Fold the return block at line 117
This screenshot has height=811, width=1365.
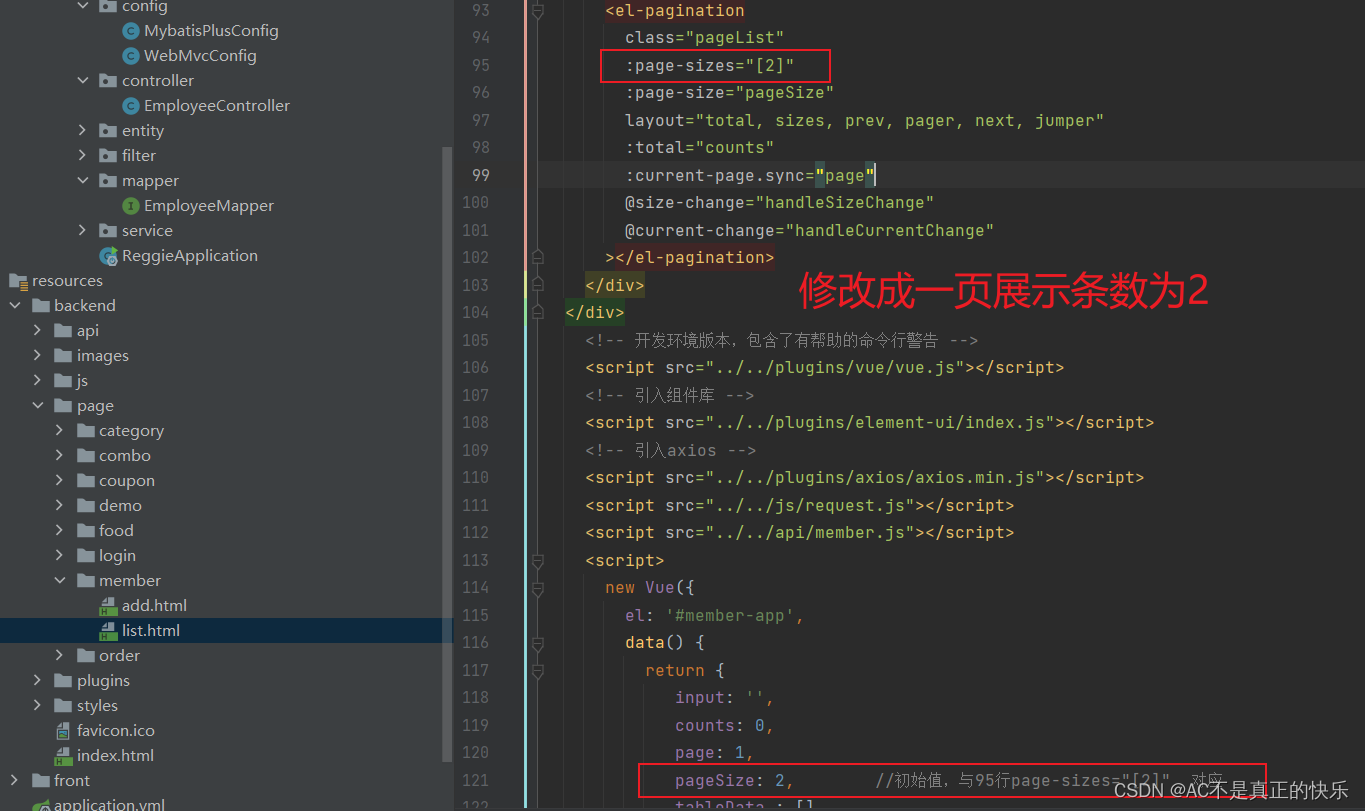coord(538,670)
